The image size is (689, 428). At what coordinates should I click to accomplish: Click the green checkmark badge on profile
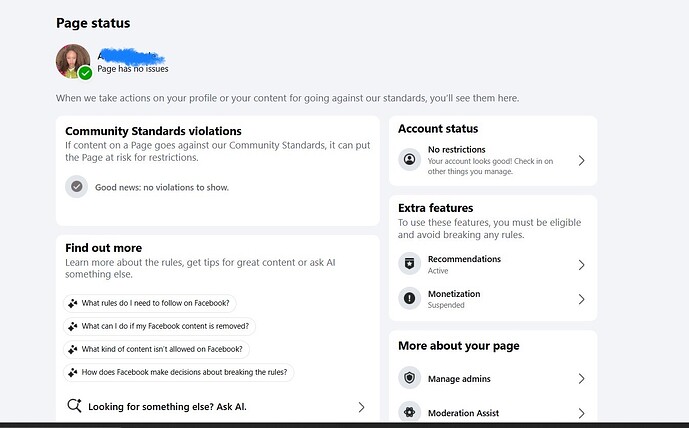tap(85, 73)
